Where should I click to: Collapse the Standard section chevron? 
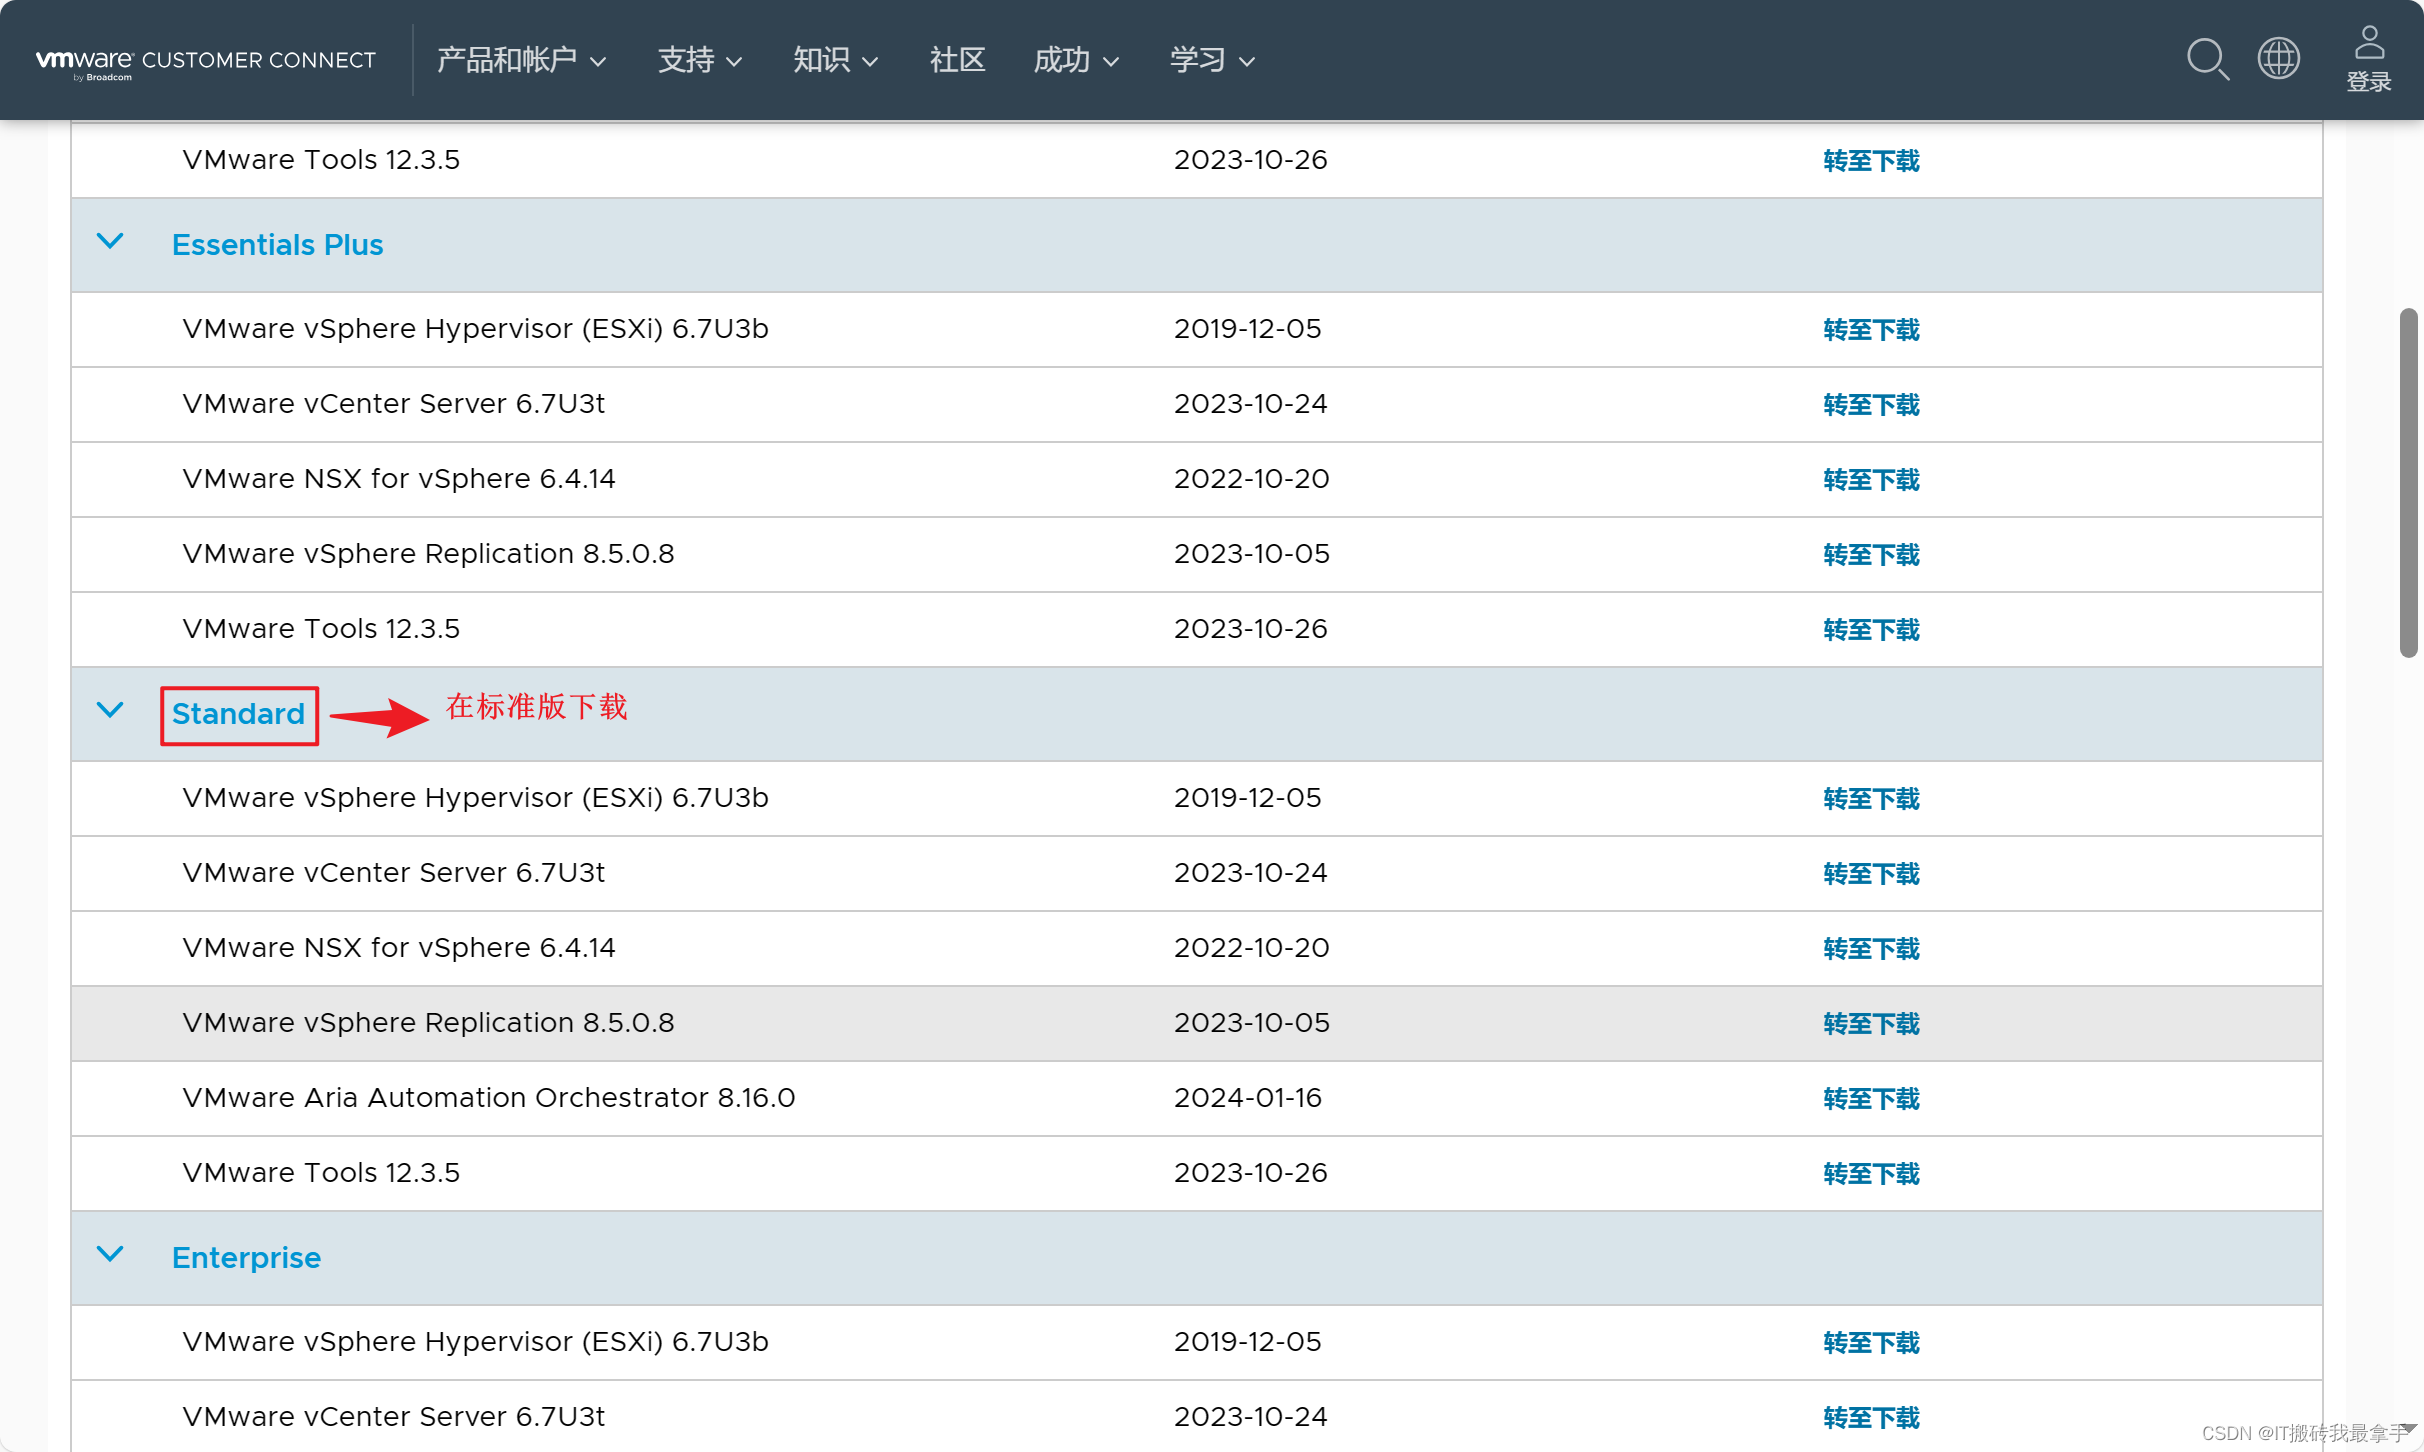(110, 711)
